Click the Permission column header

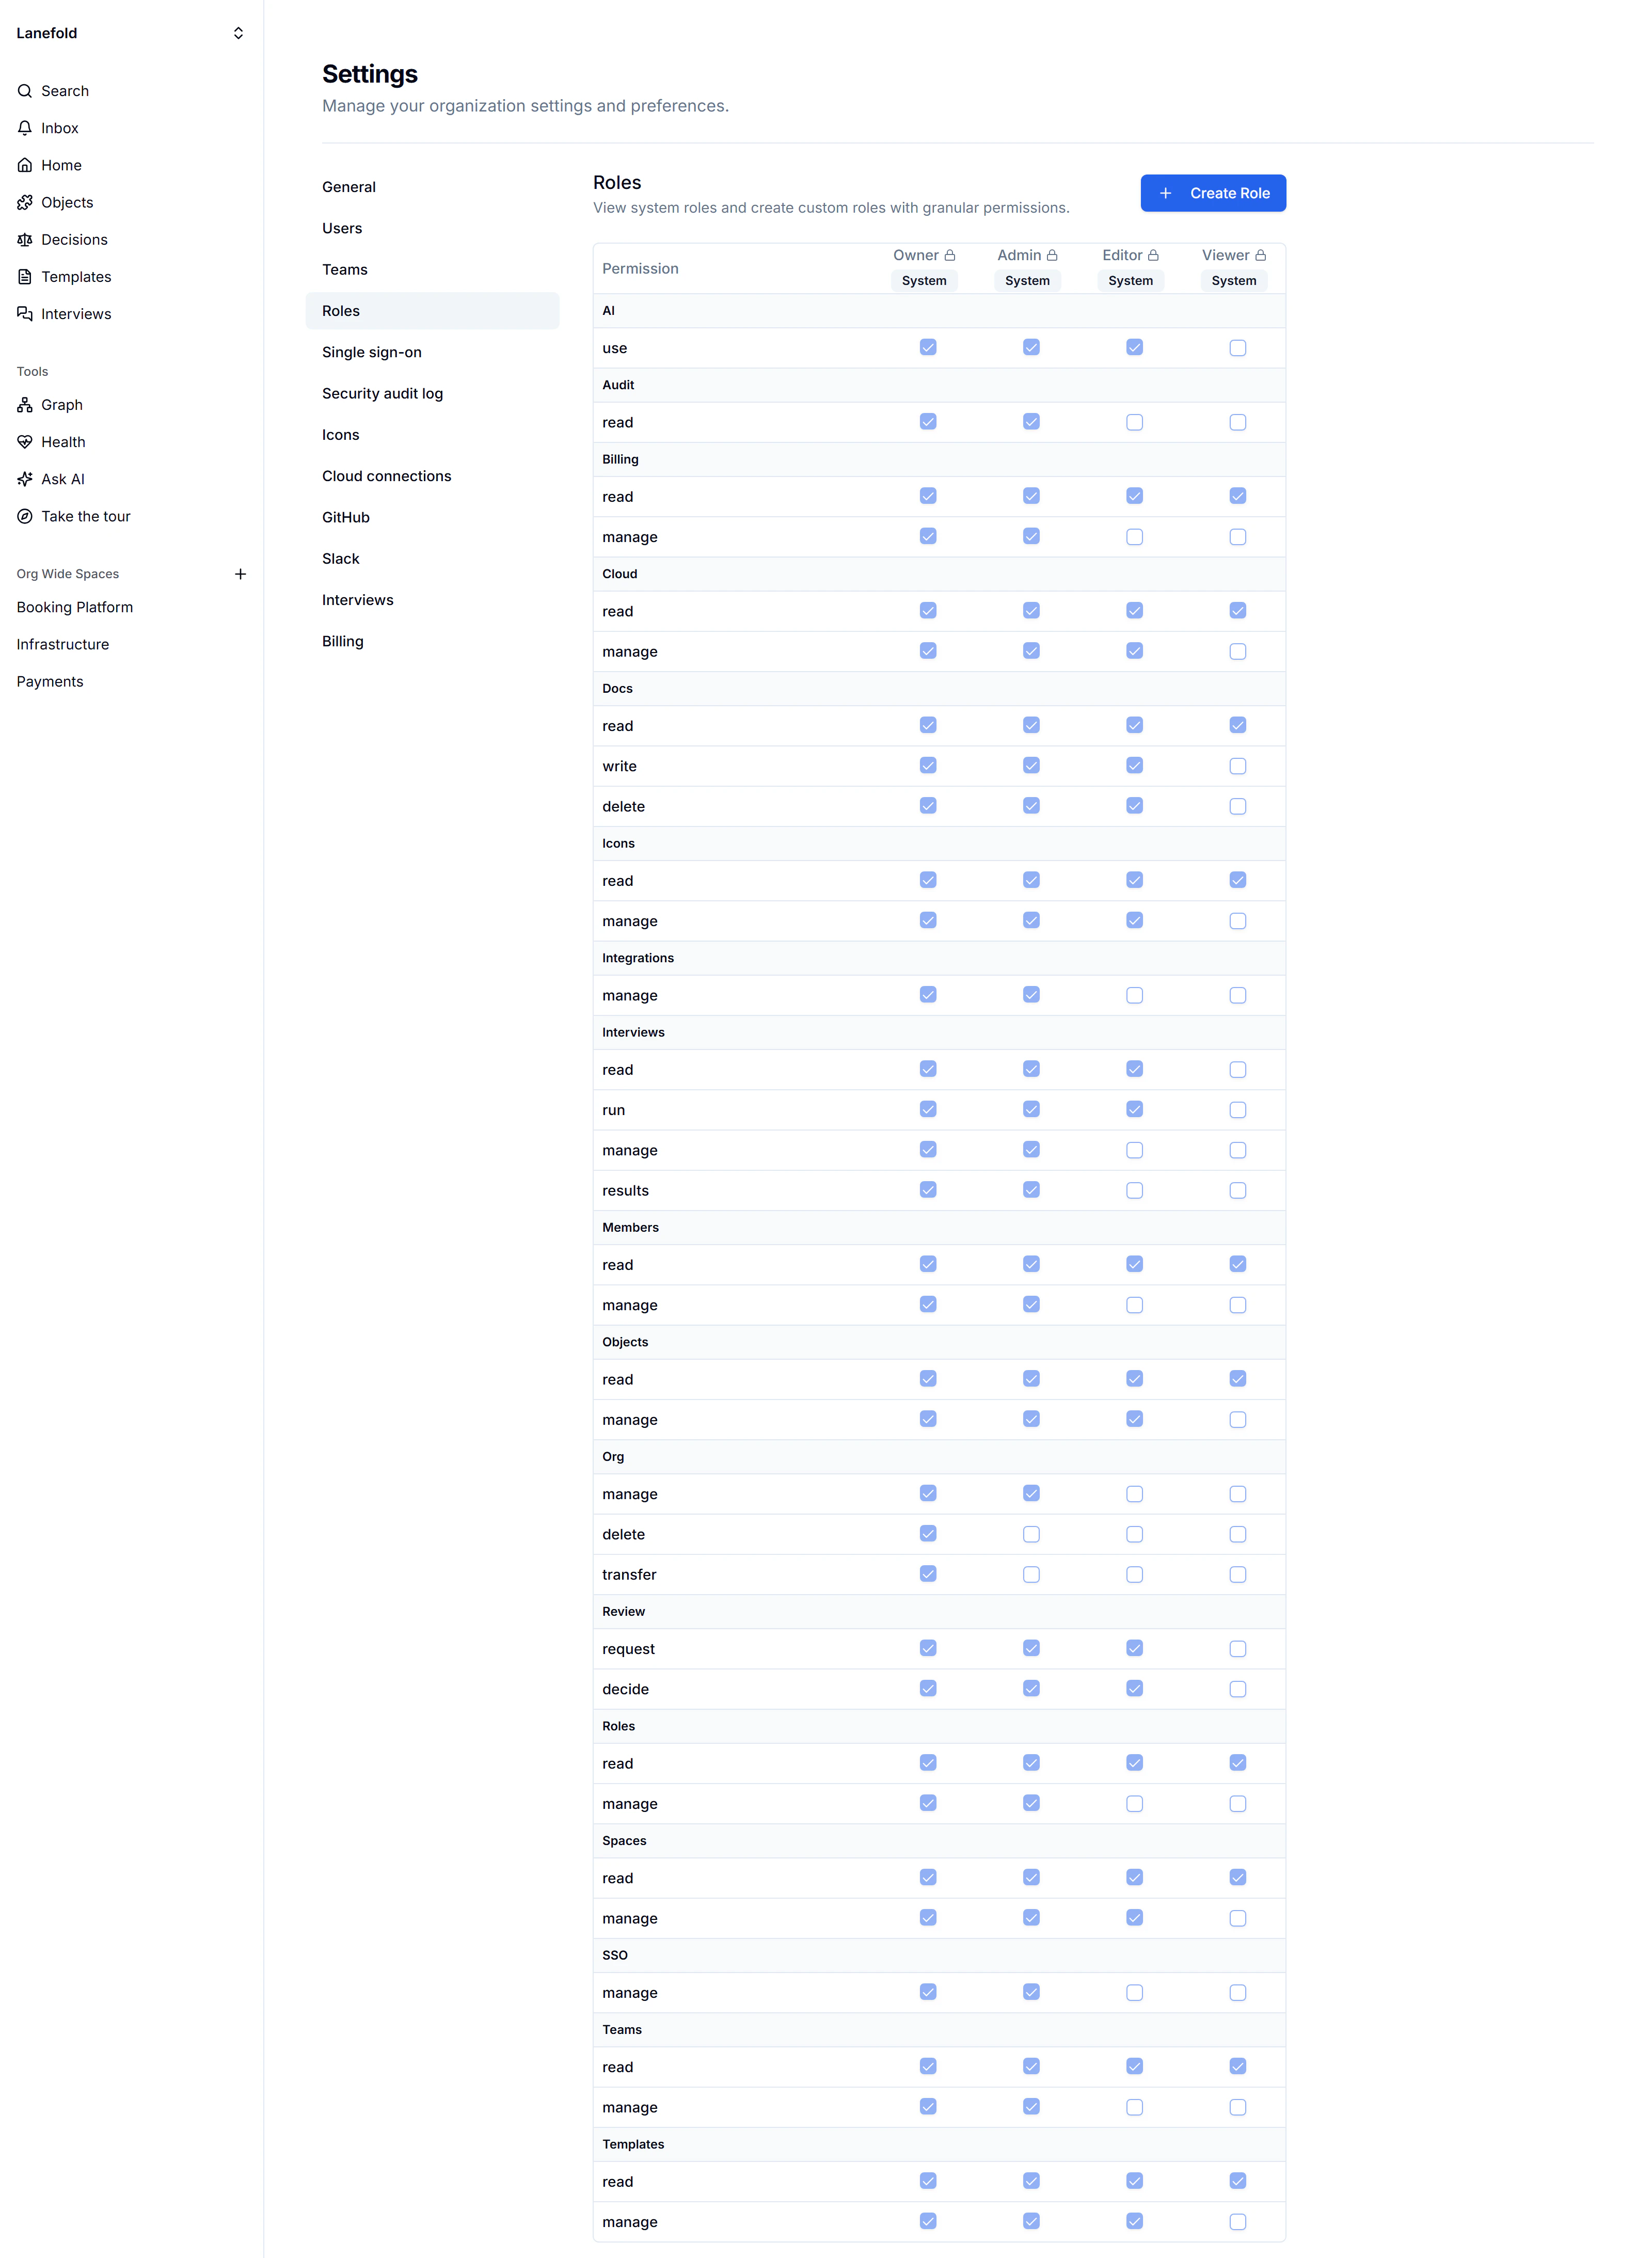[640, 269]
